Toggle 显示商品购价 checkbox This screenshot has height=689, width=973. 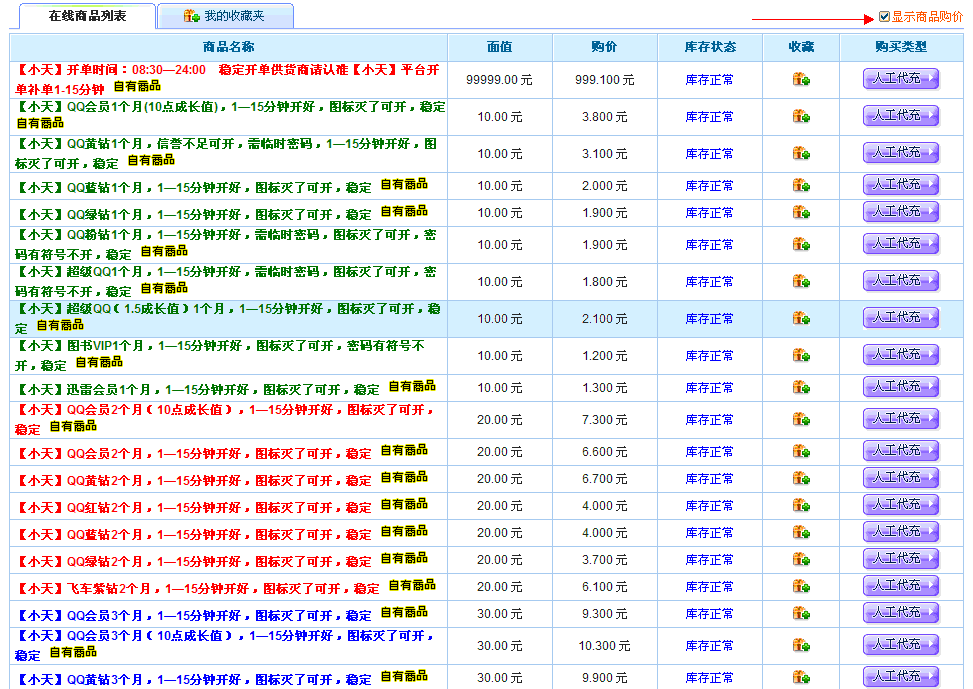(x=884, y=17)
